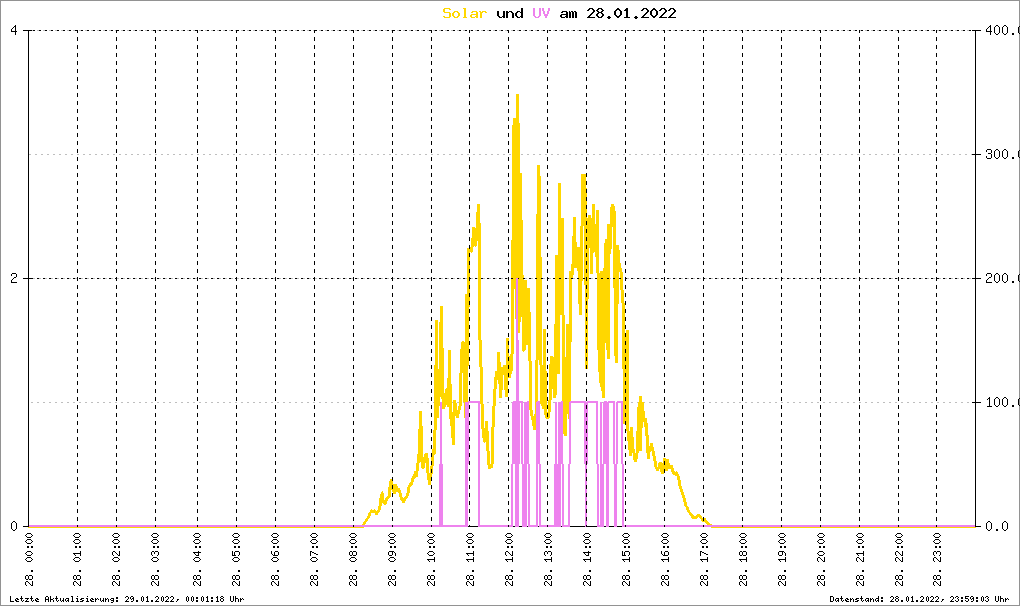
Task: Click the left axis value 4
Action: pos(14,30)
